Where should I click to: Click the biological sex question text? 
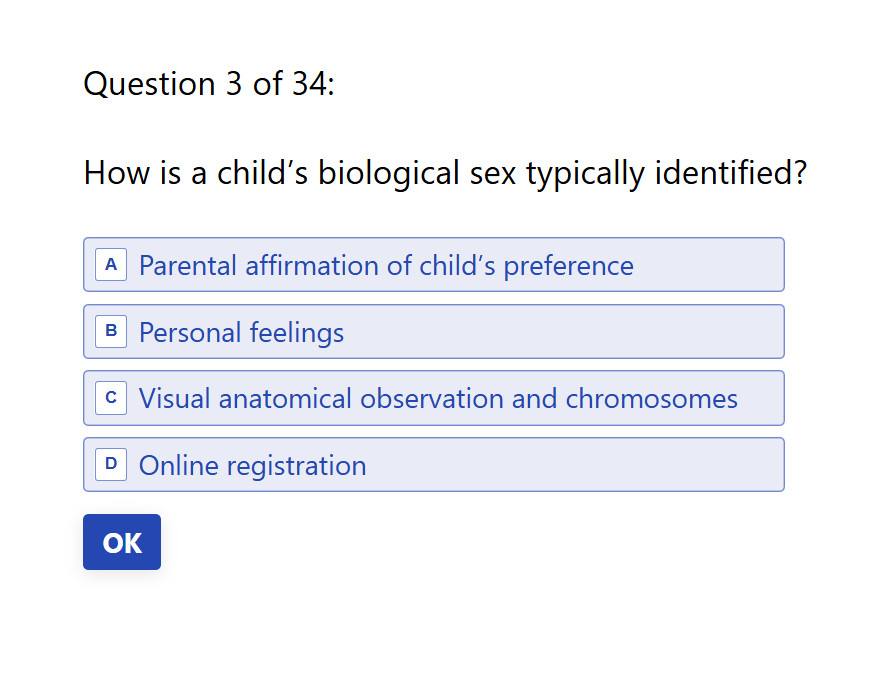445,173
